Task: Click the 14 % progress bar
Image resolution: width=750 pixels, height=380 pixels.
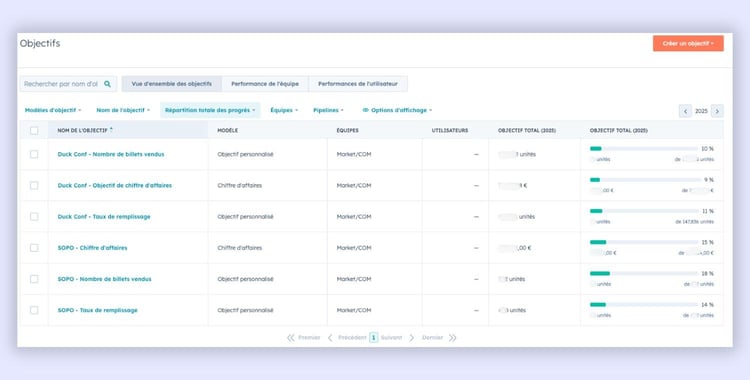Action: click(643, 304)
